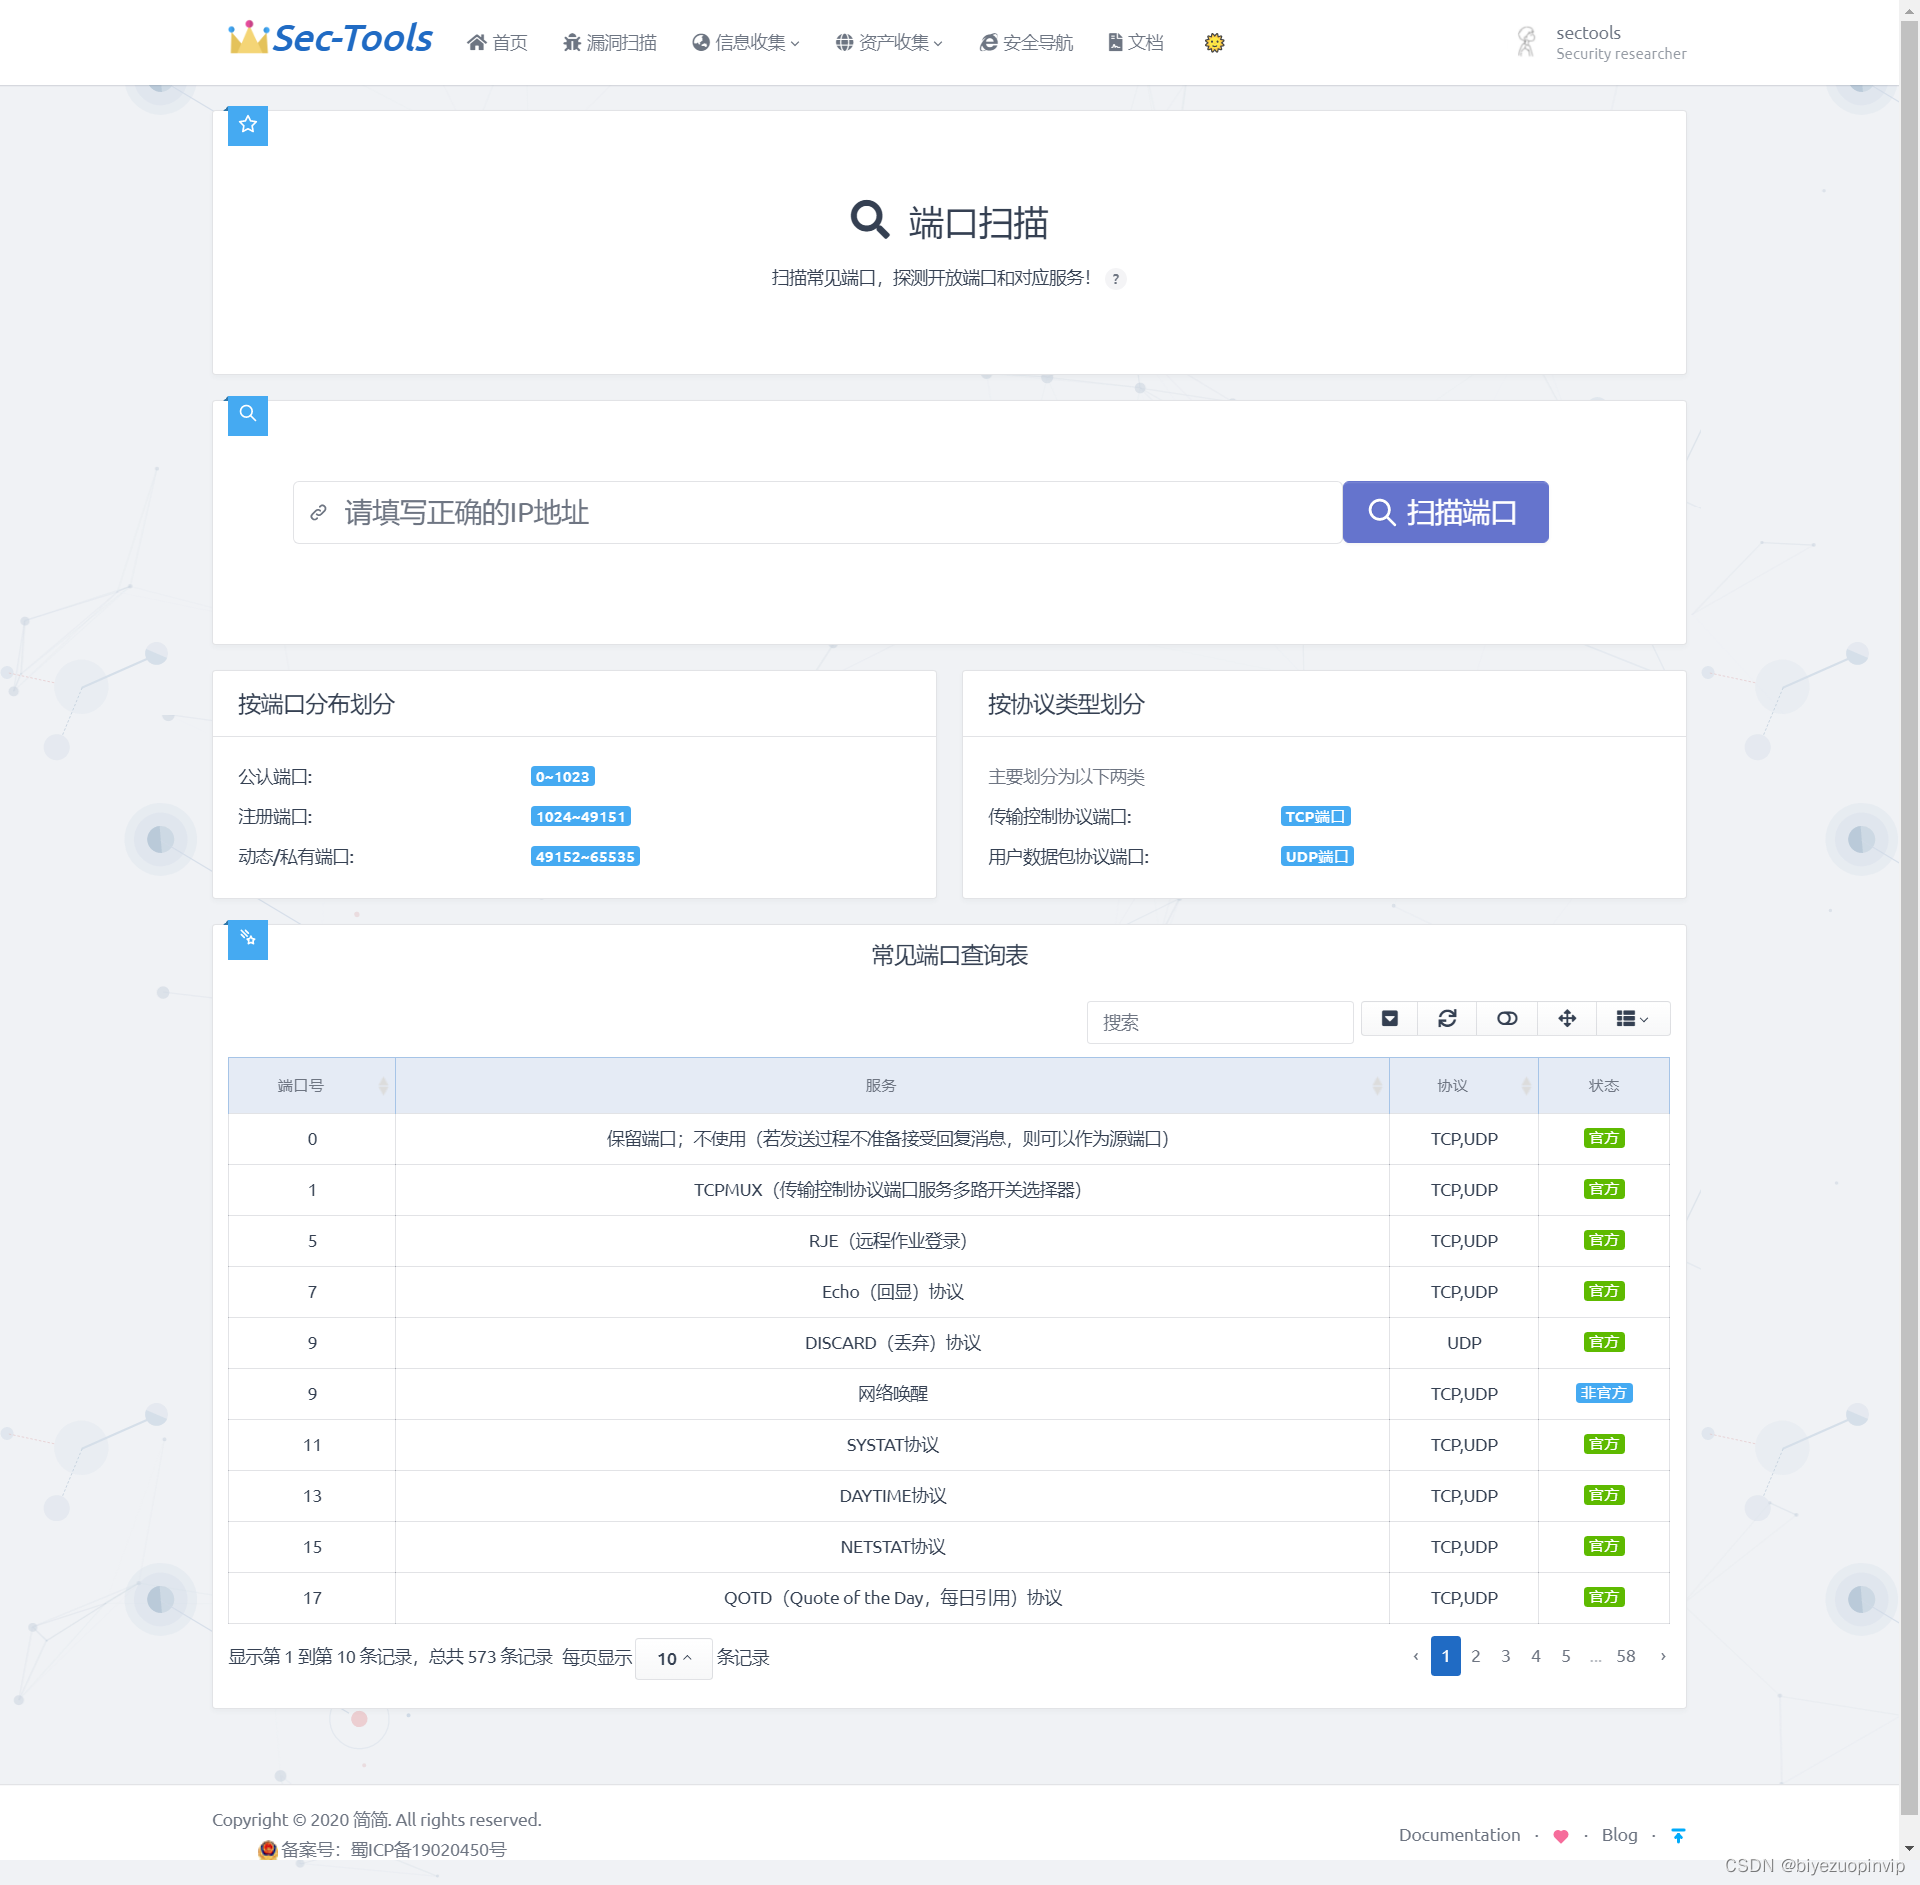
Task: Click the IP address input field
Action: (x=817, y=512)
